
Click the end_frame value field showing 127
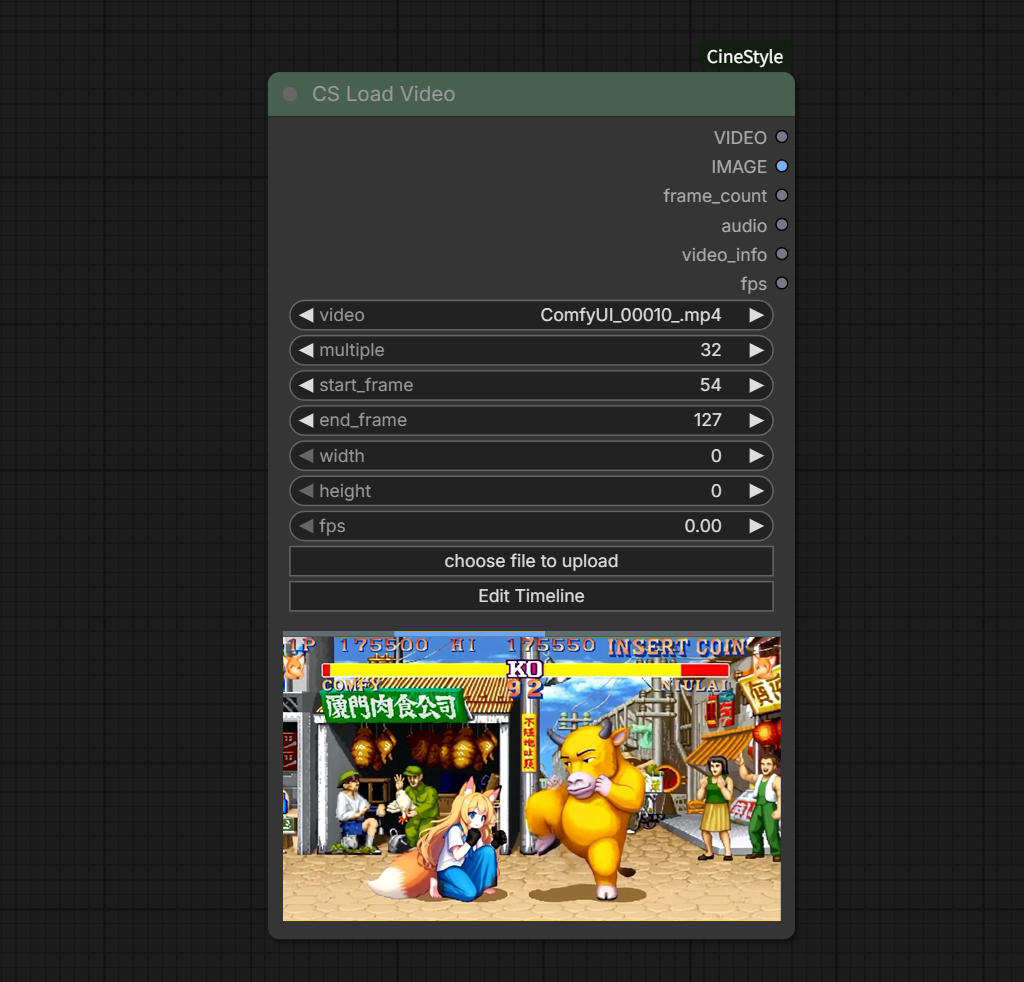(x=531, y=420)
